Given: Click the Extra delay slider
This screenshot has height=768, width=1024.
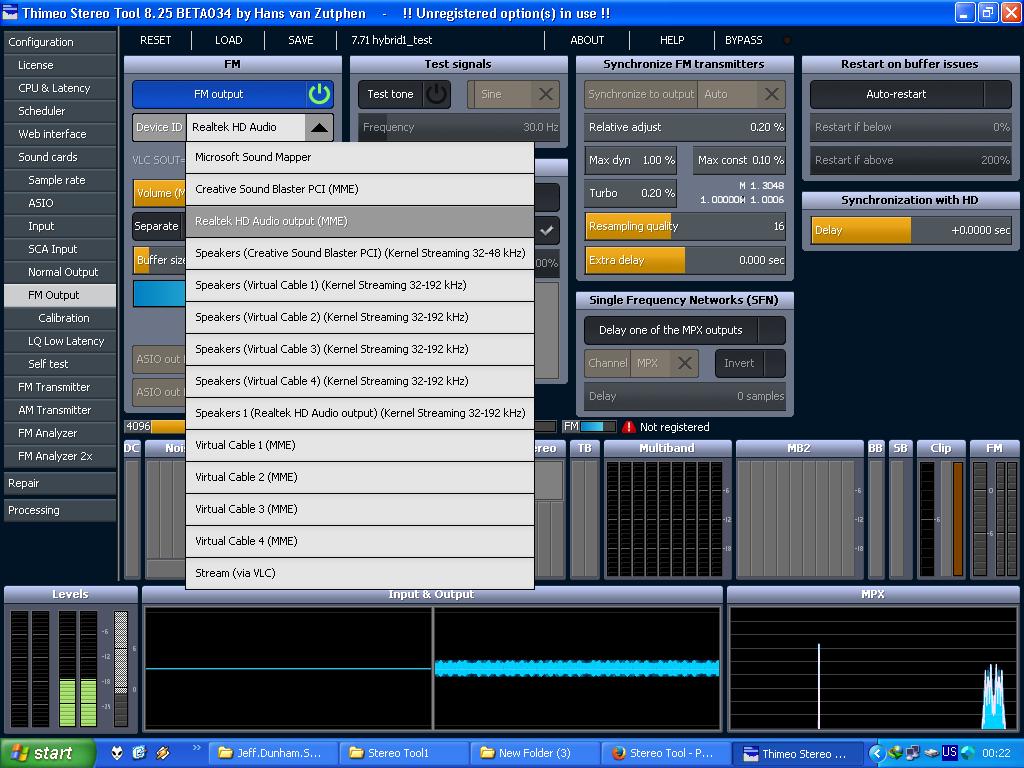Looking at the screenshot, I should (x=685, y=260).
